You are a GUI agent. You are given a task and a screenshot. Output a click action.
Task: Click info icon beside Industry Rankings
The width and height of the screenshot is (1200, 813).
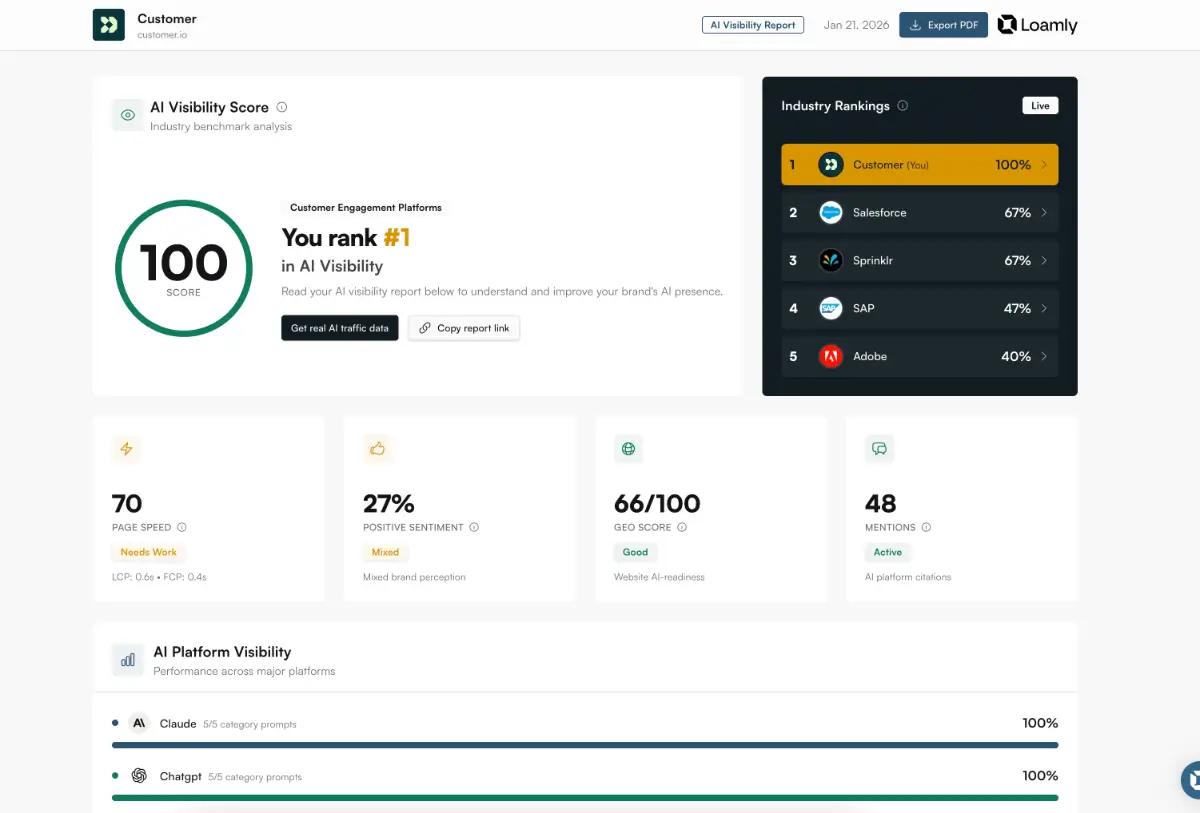click(x=903, y=106)
